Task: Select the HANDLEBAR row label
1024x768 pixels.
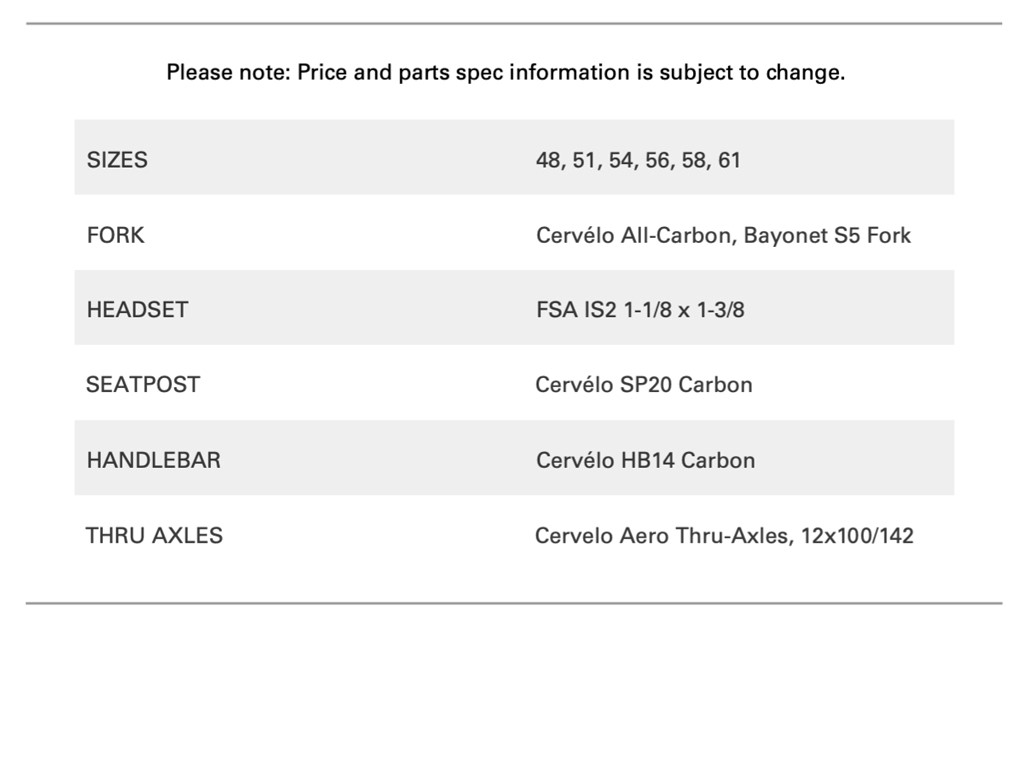Action: [x=154, y=460]
